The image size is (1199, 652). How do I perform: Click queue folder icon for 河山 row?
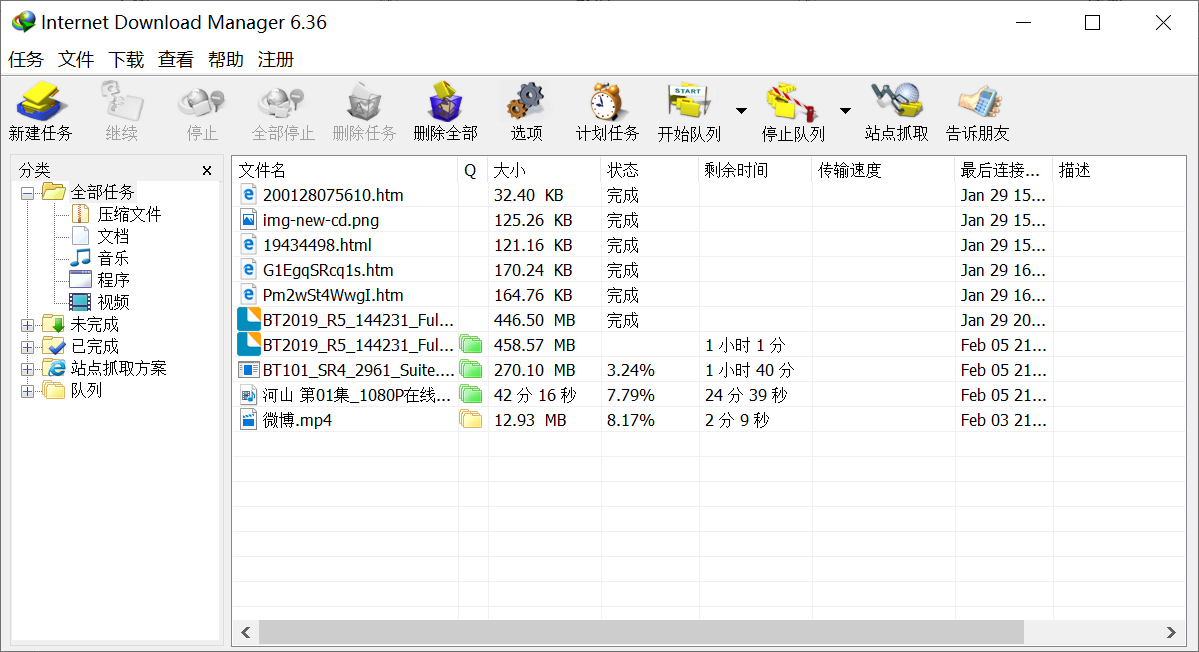pyautogui.click(x=471, y=395)
